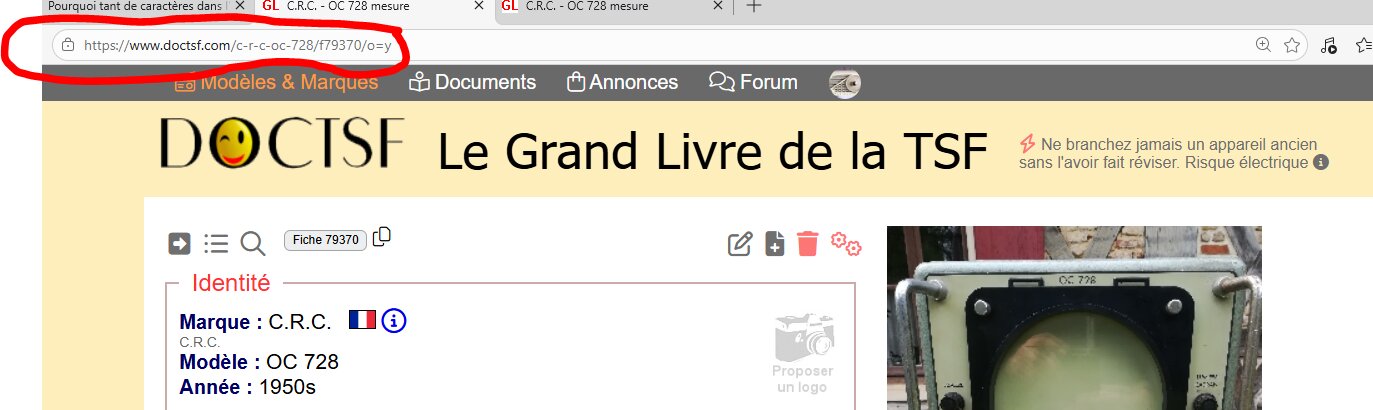Screen dimensions: 1373x410
Task: Click the arrow-right navigation icon above Identité
Action: [179, 243]
